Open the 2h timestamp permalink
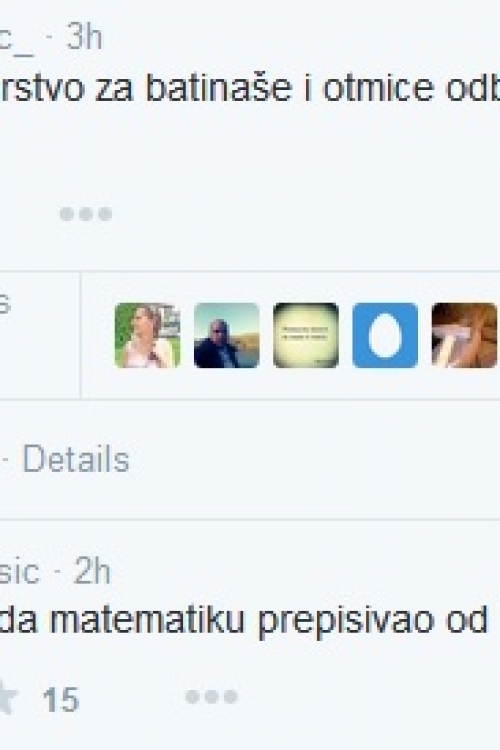Image resolution: width=500 pixels, height=750 pixels. pyautogui.click(x=92, y=571)
